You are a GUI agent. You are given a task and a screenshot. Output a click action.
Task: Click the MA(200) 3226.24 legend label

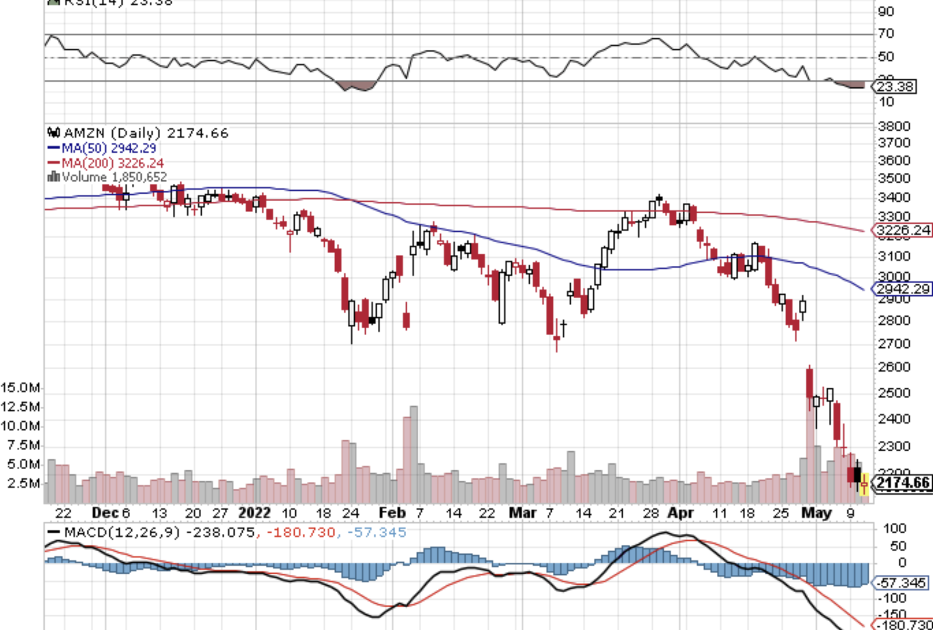point(115,163)
